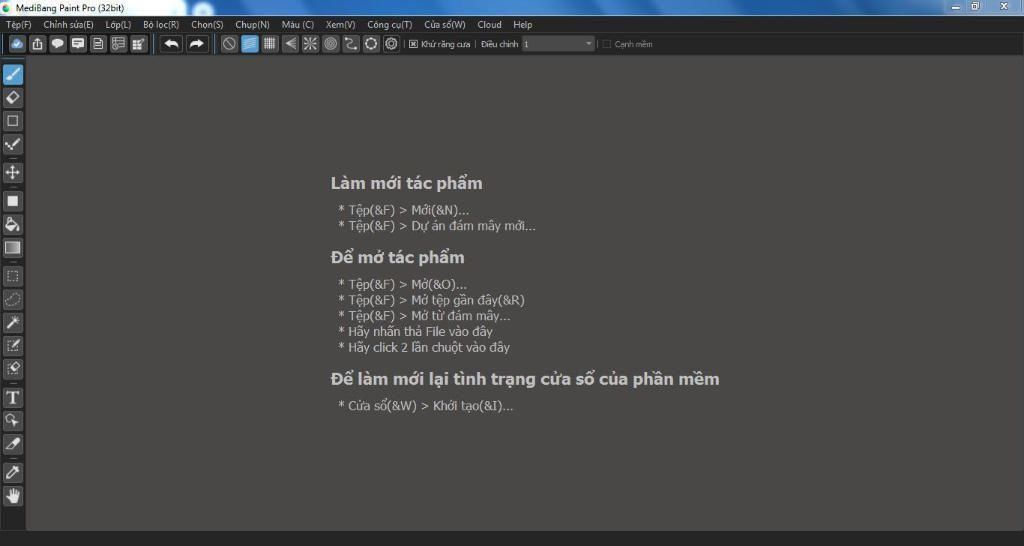Screen dimensions: 1024x546
Task: Select the Move tool
Action: point(12,172)
